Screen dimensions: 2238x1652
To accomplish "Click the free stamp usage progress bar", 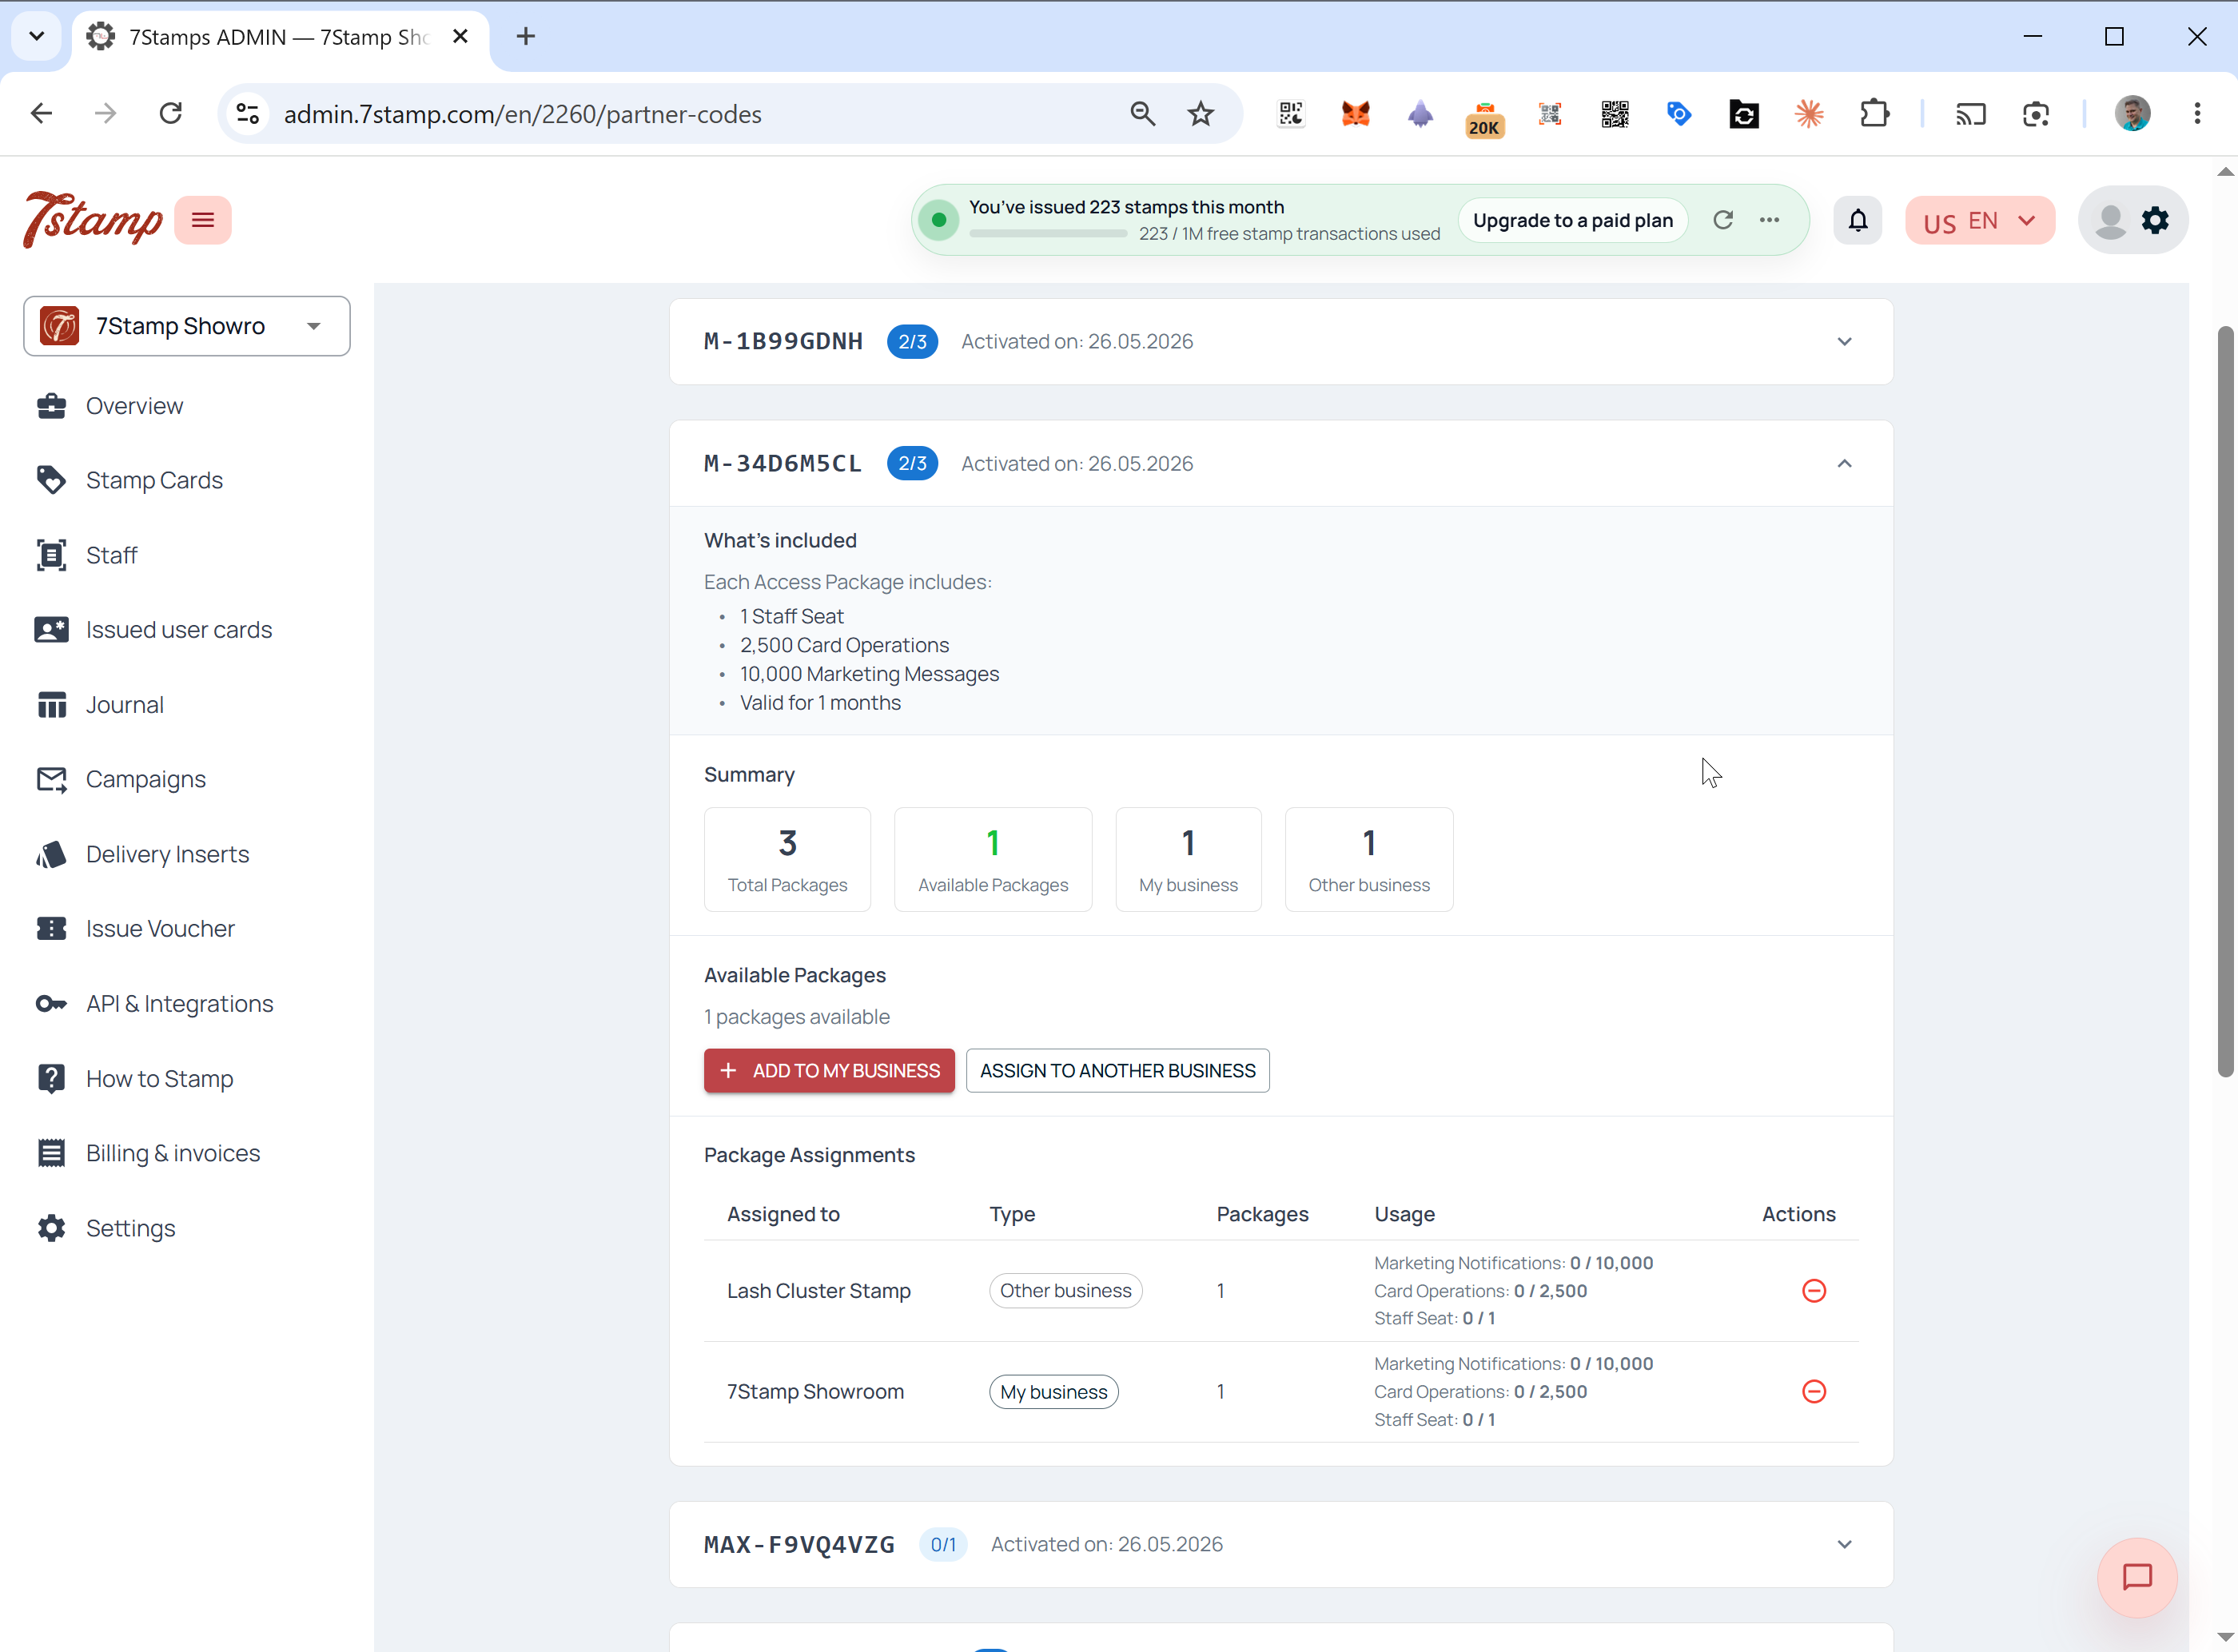I will (x=1047, y=234).
